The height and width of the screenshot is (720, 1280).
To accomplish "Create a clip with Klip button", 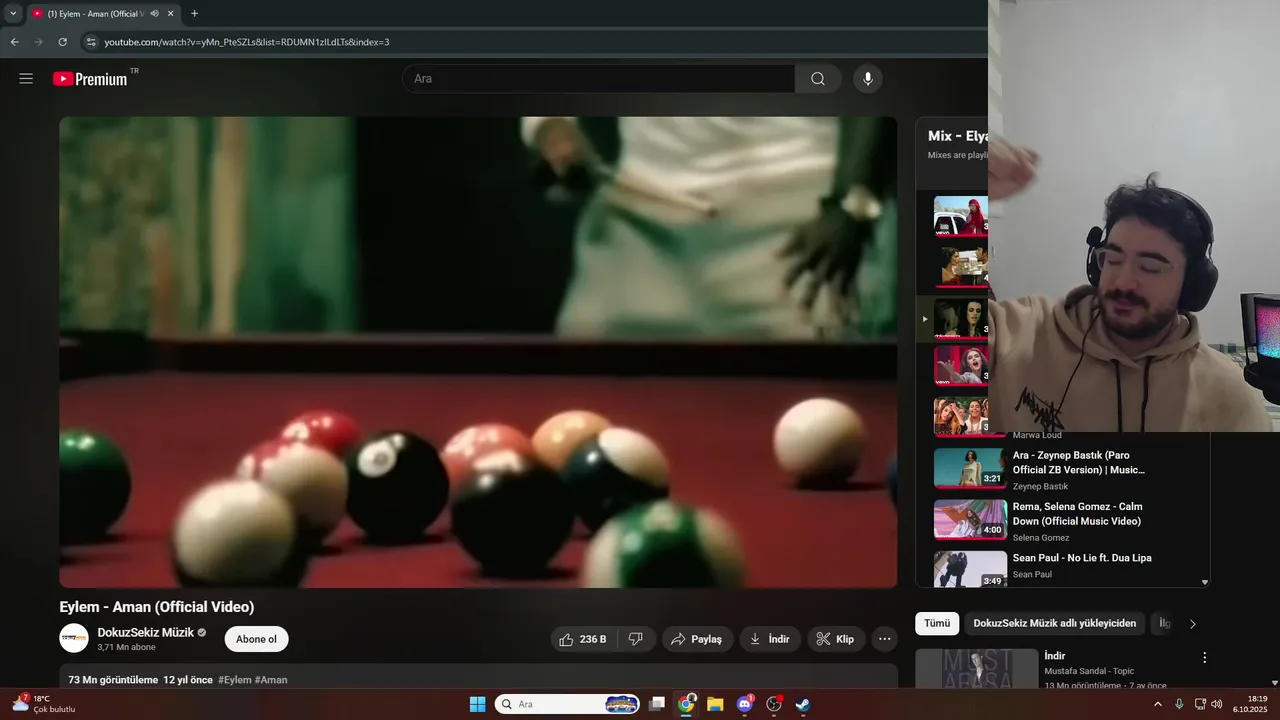I will tap(835, 639).
